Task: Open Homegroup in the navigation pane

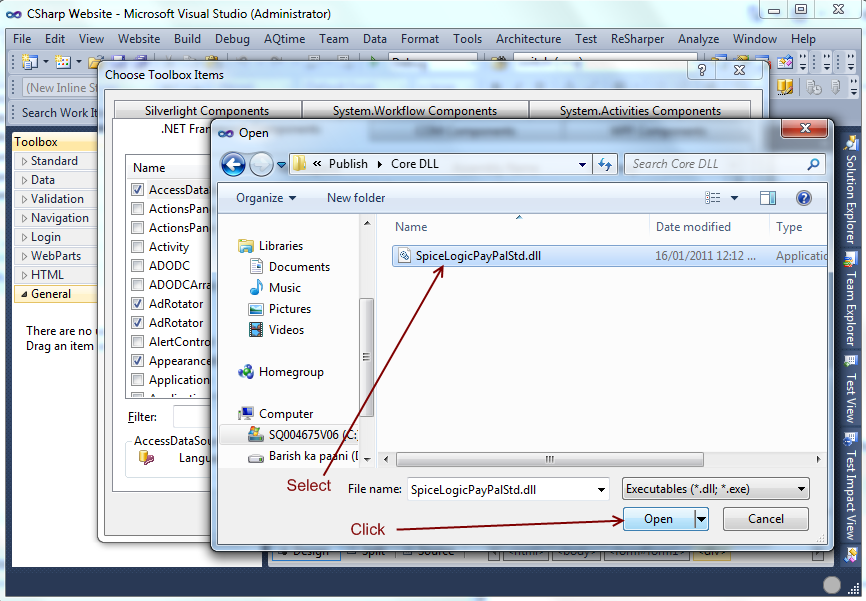Action: [290, 372]
